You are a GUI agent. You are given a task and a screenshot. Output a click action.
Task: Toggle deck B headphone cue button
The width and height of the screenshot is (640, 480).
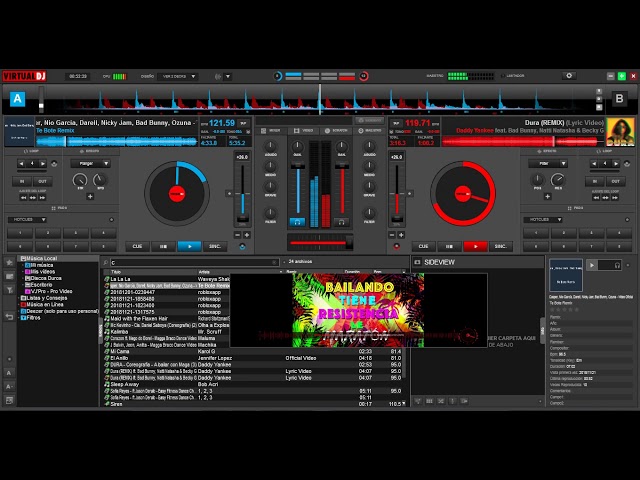click(x=341, y=222)
